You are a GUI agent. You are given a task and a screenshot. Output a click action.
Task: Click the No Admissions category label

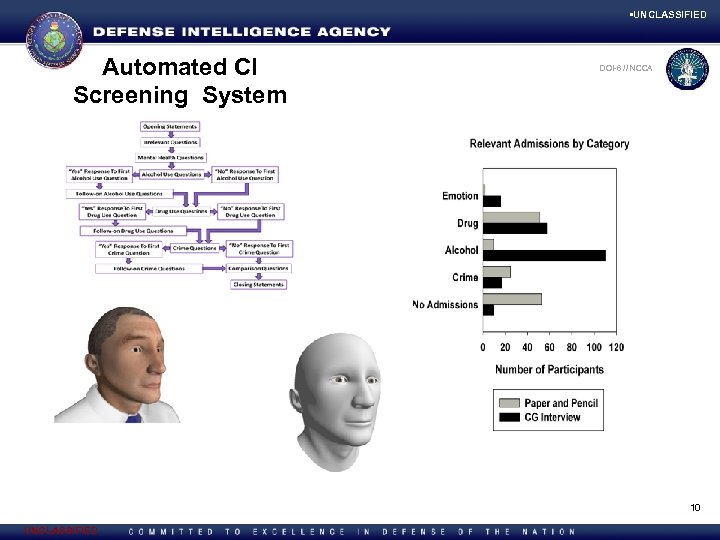pos(445,304)
